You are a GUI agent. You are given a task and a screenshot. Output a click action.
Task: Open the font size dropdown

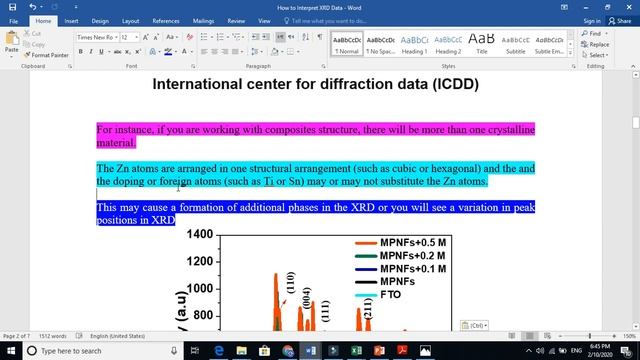[x=136, y=37]
